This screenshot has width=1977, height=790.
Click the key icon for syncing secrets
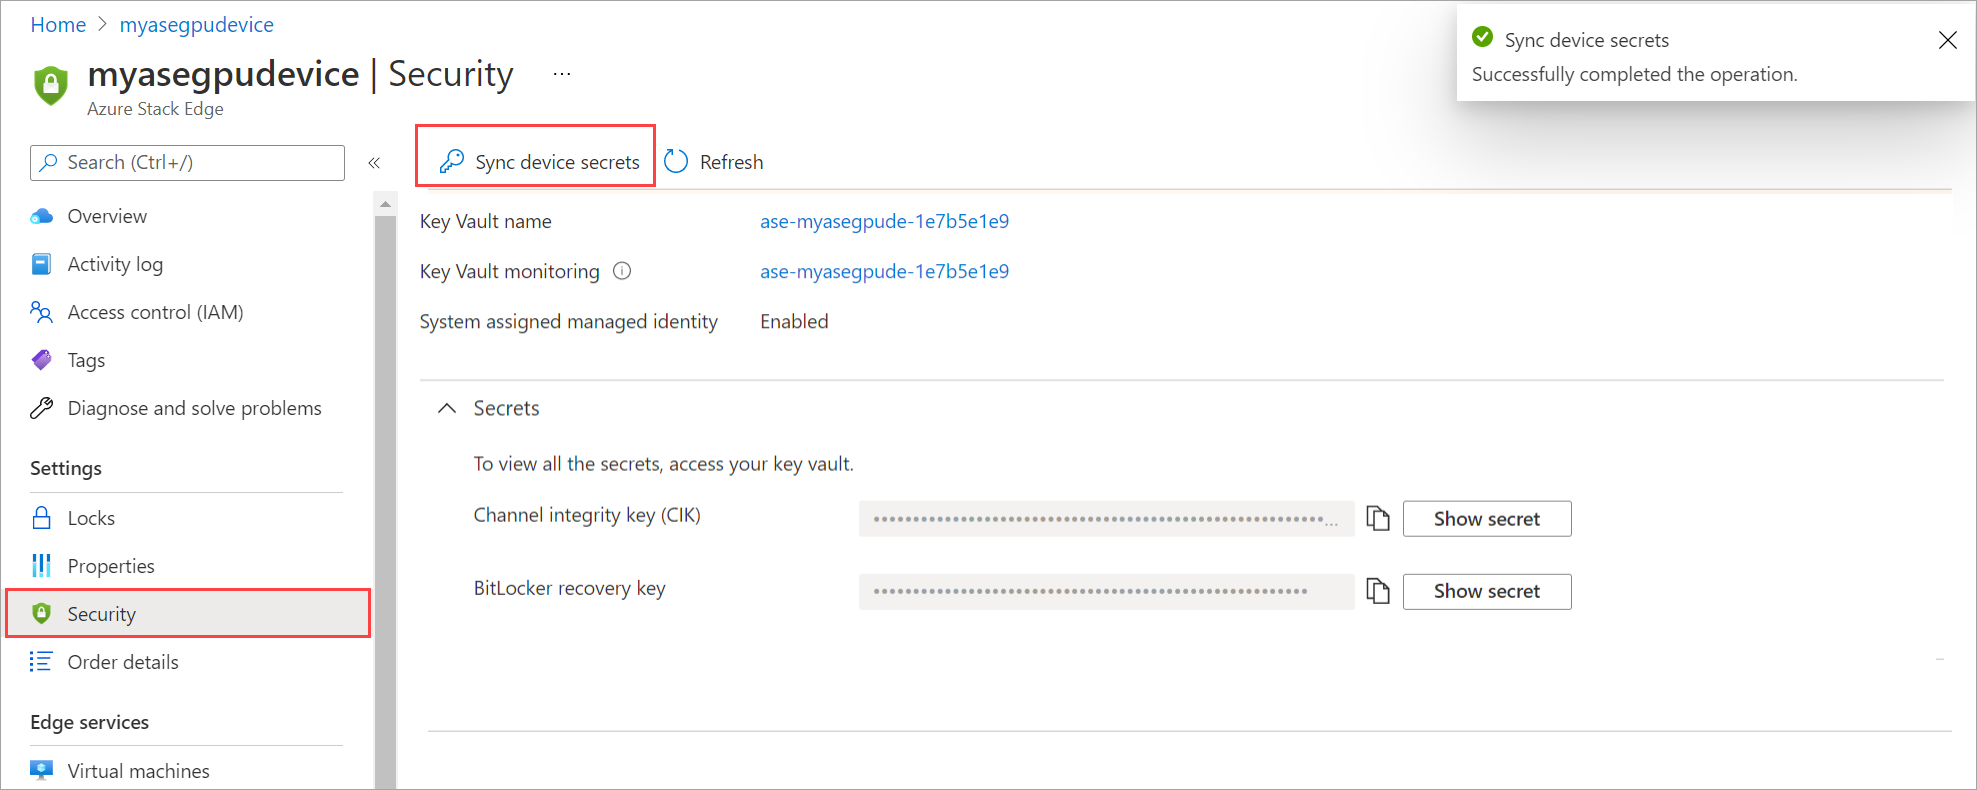point(452,161)
